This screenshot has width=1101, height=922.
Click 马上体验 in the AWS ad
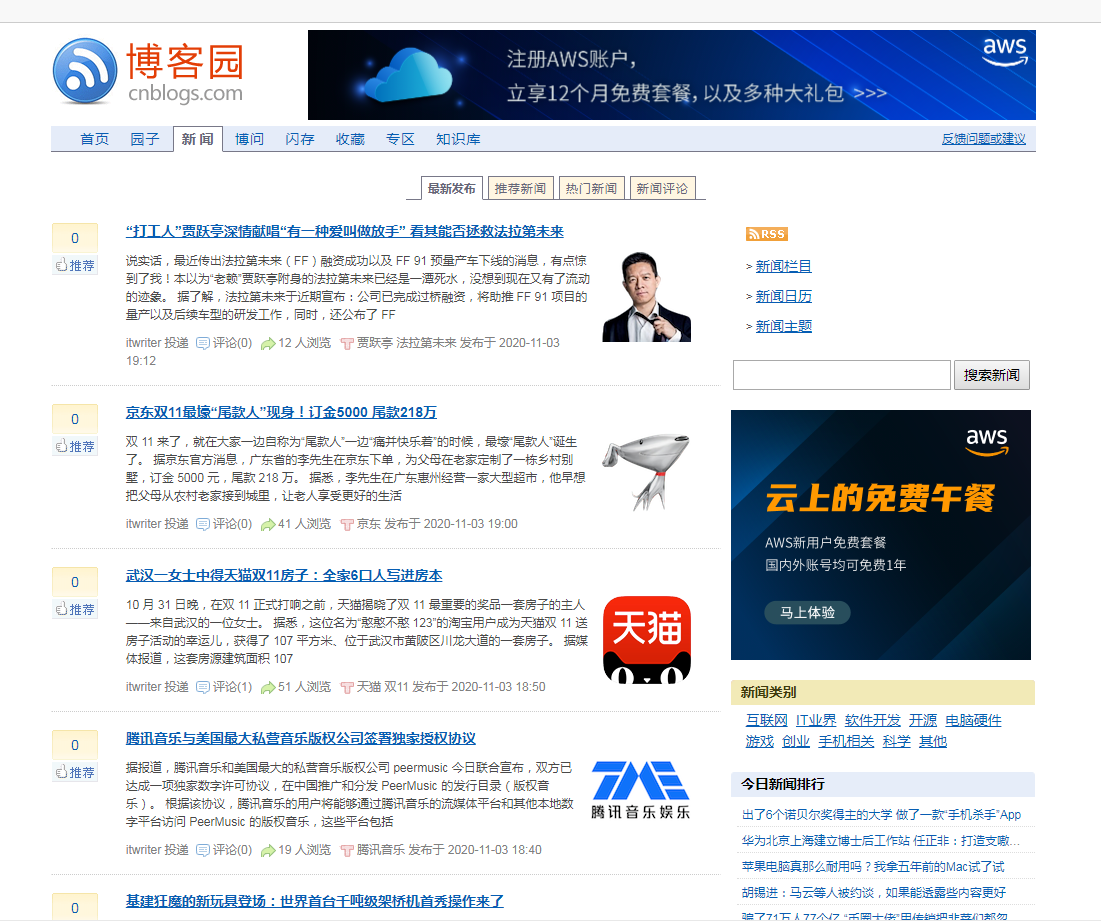point(806,612)
